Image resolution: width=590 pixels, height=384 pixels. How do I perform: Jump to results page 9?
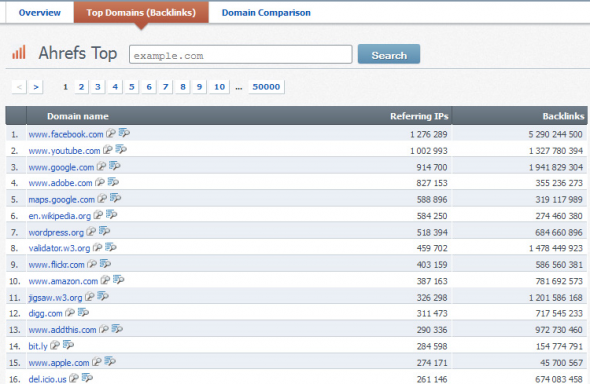click(199, 87)
